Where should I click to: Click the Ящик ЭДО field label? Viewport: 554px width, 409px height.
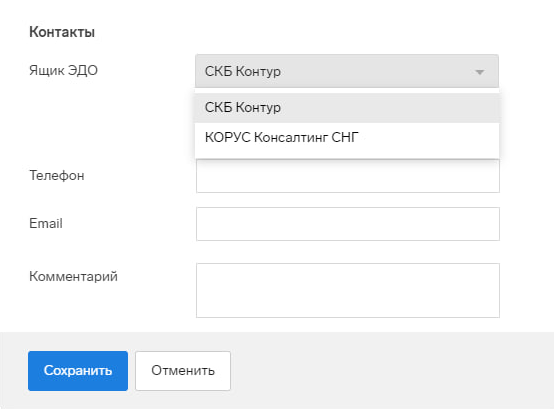coord(63,70)
